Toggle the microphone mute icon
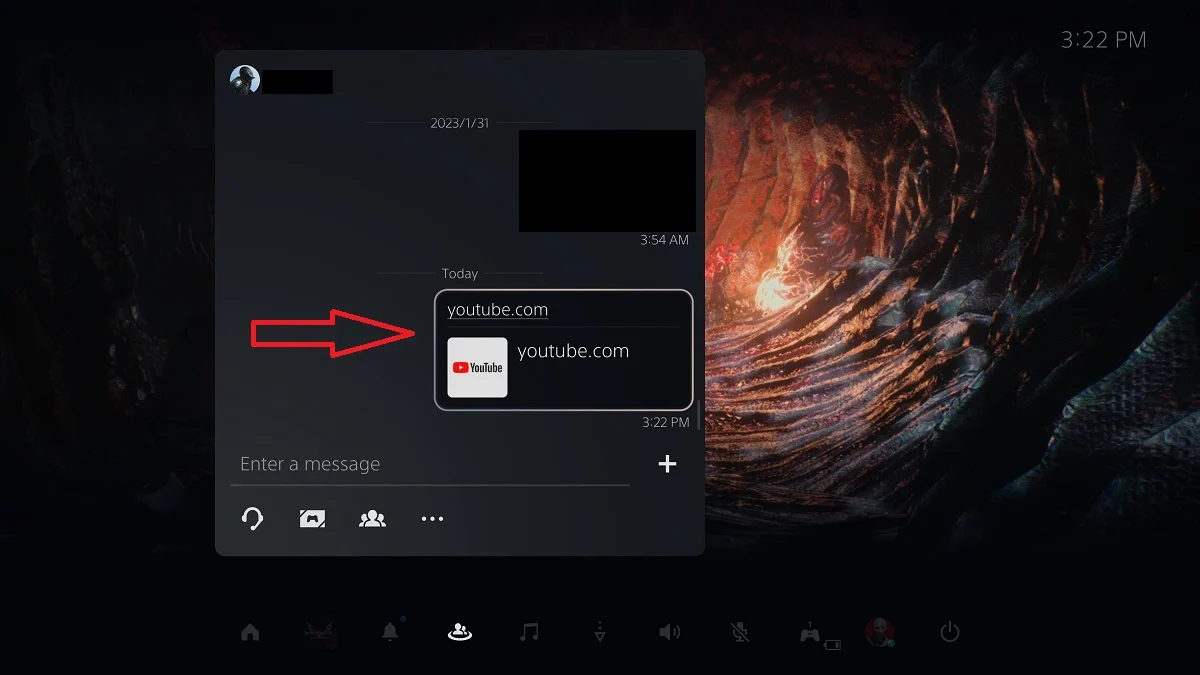 pos(740,632)
